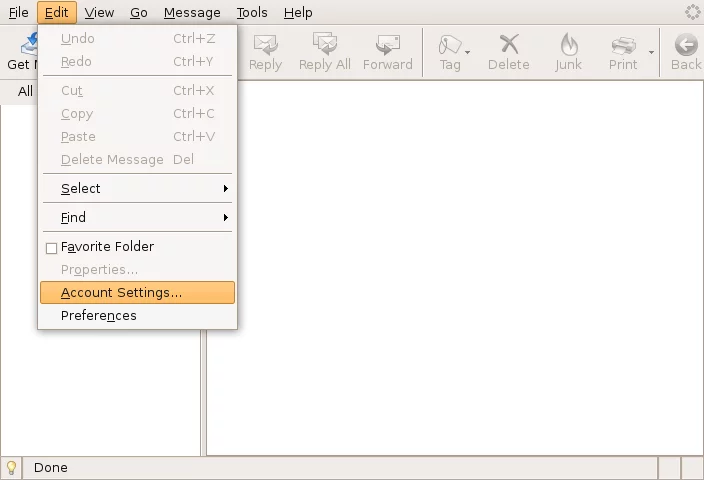The height and width of the screenshot is (480, 704).
Task: Click the Back navigation arrow icon
Action: tap(686, 44)
